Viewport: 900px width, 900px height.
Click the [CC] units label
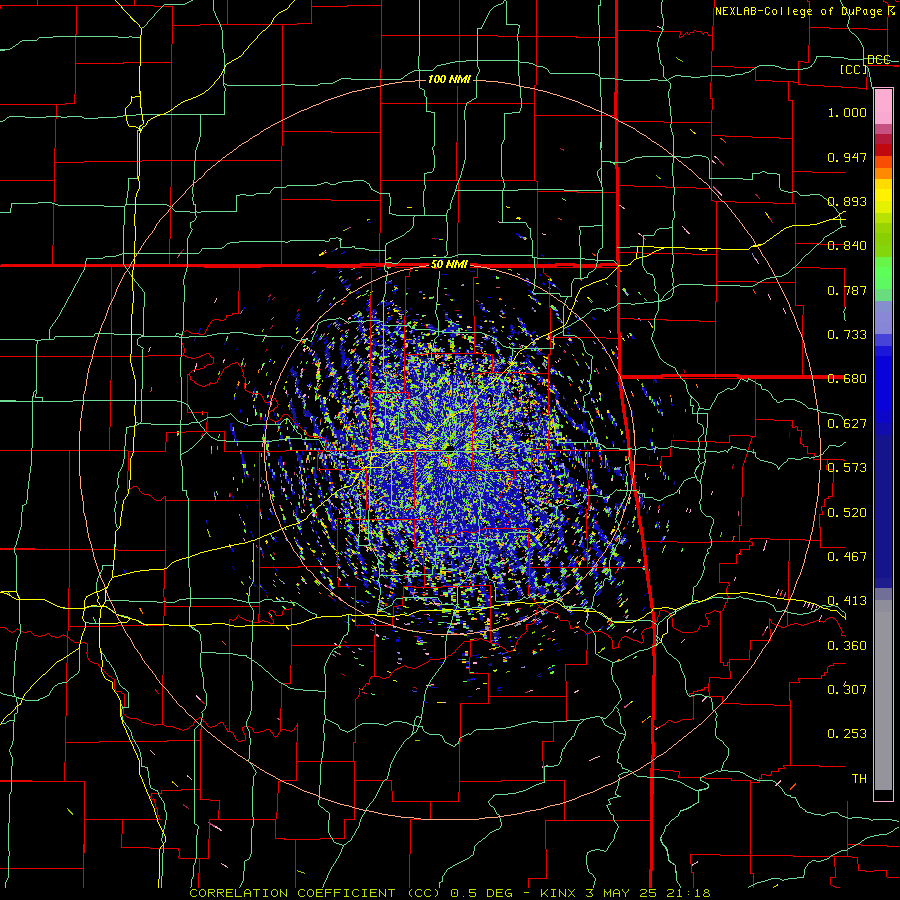coord(854,69)
